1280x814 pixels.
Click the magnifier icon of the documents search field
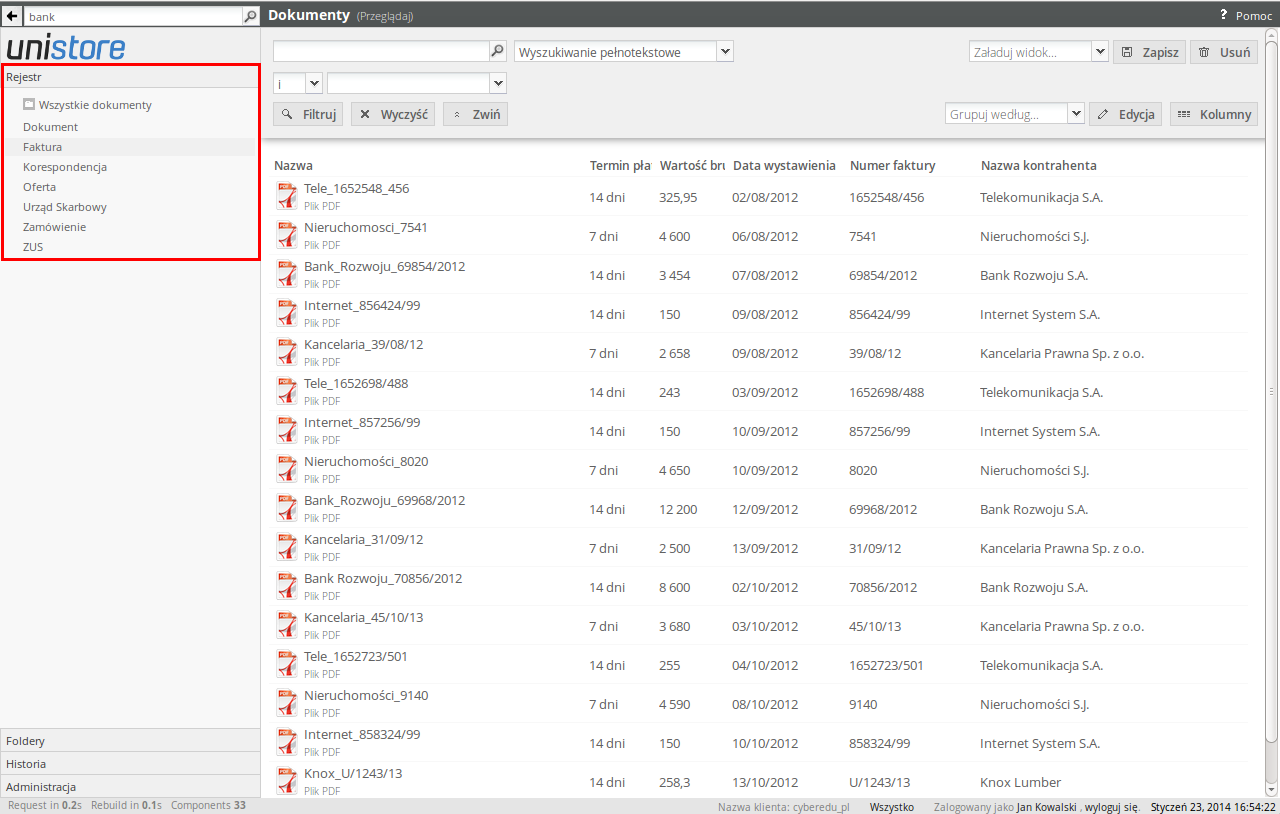497,51
